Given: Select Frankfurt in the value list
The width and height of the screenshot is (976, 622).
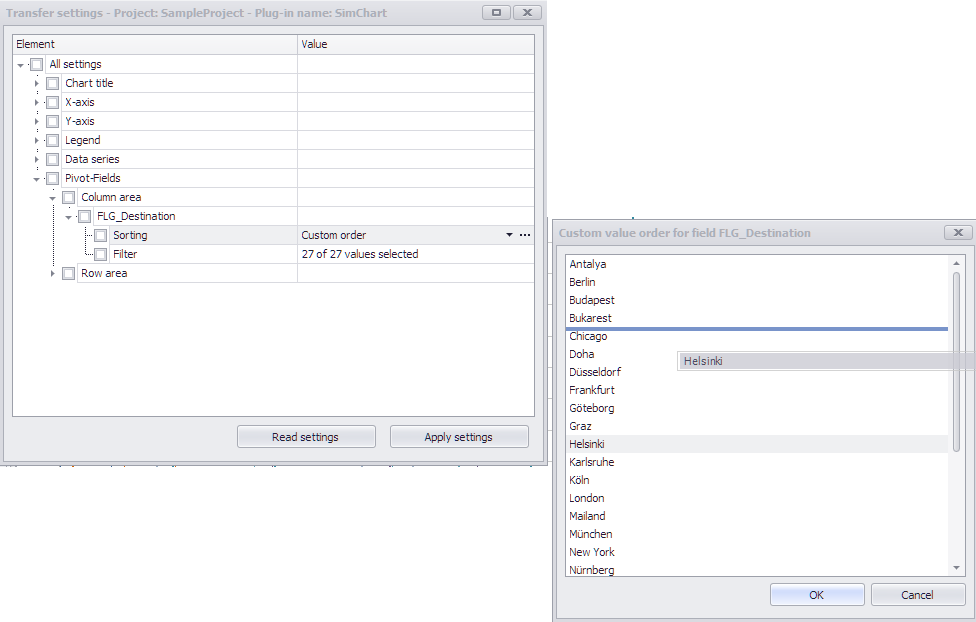Looking at the screenshot, I should coord(756,390).
